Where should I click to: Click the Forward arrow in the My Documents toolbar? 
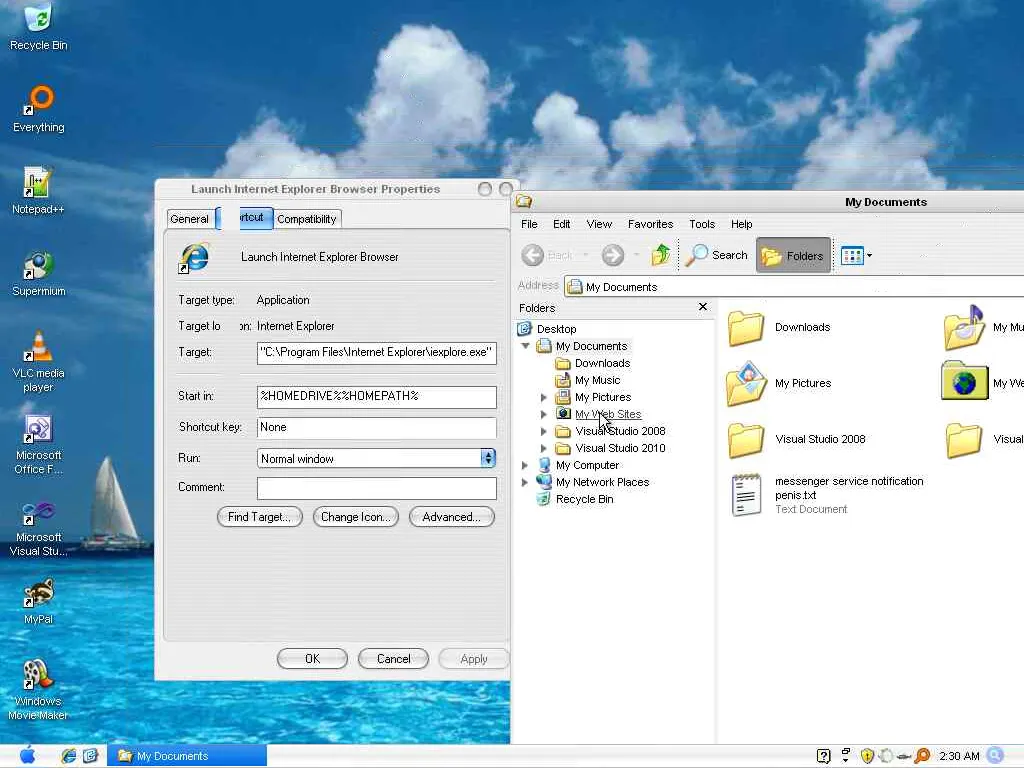(x=613, y=255)
